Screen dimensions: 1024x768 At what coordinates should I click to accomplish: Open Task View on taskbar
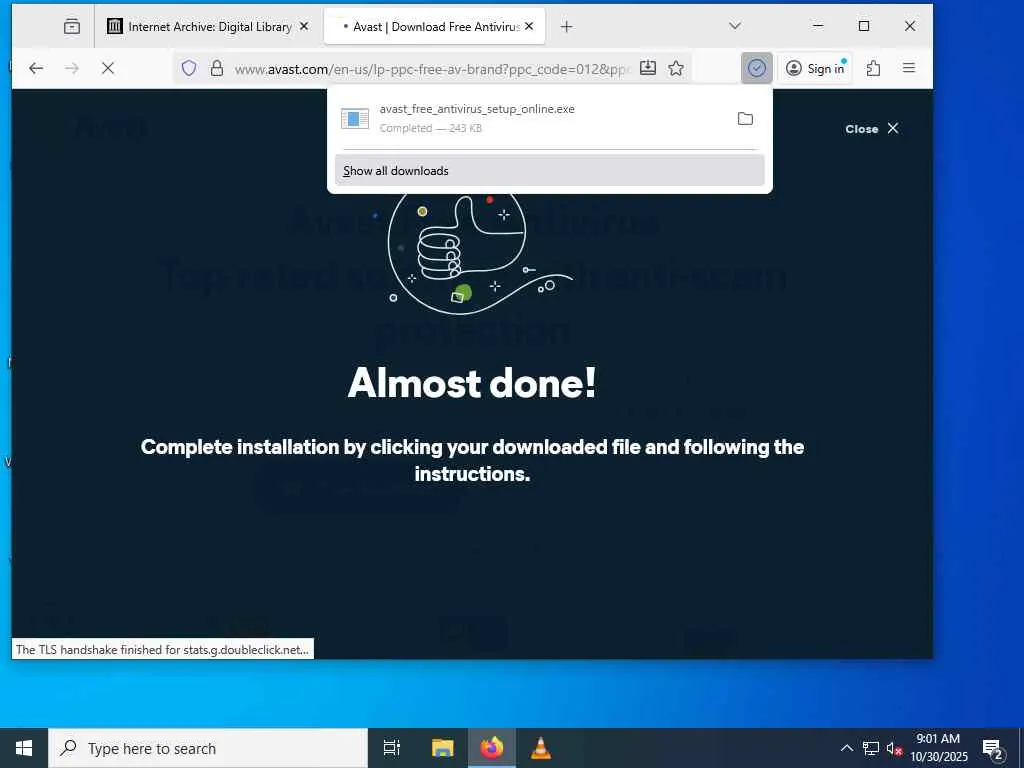point(392,748)
